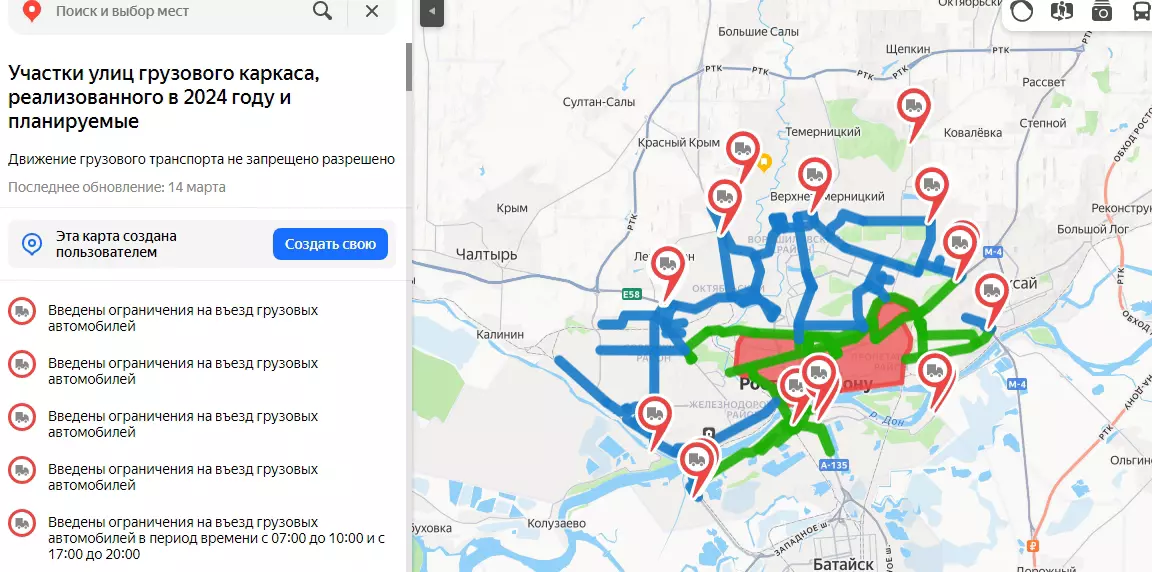
Task: Click the "Создать свою" button
Action: (330, 244)
